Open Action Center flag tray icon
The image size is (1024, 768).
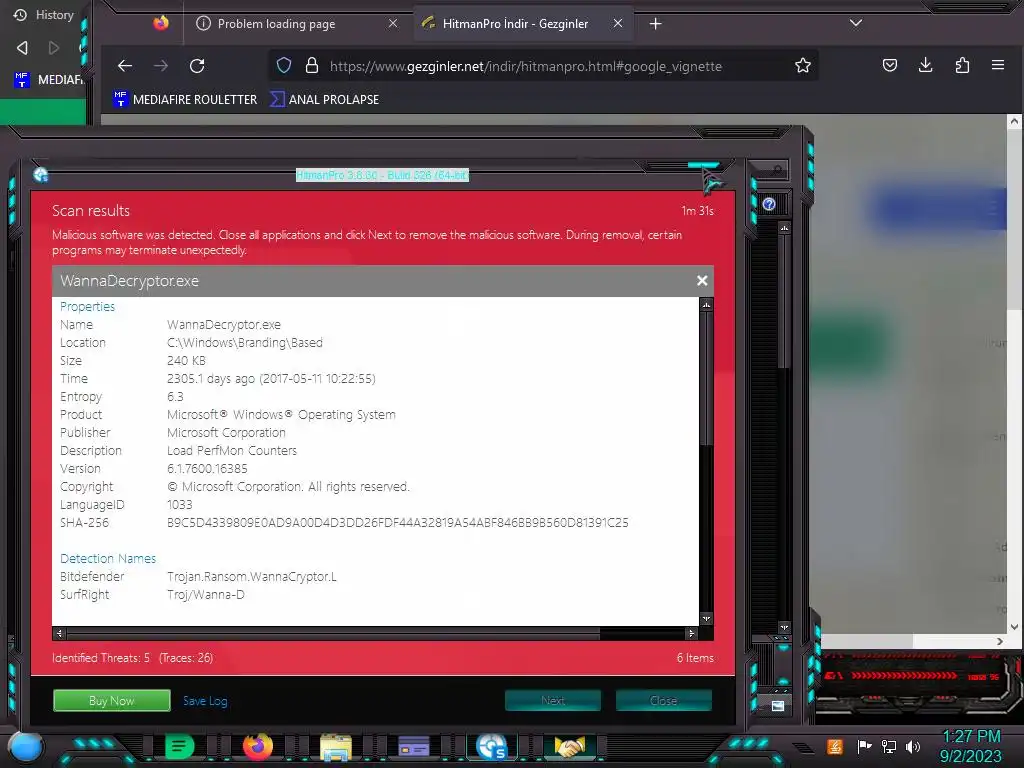[x=865, y=746]
